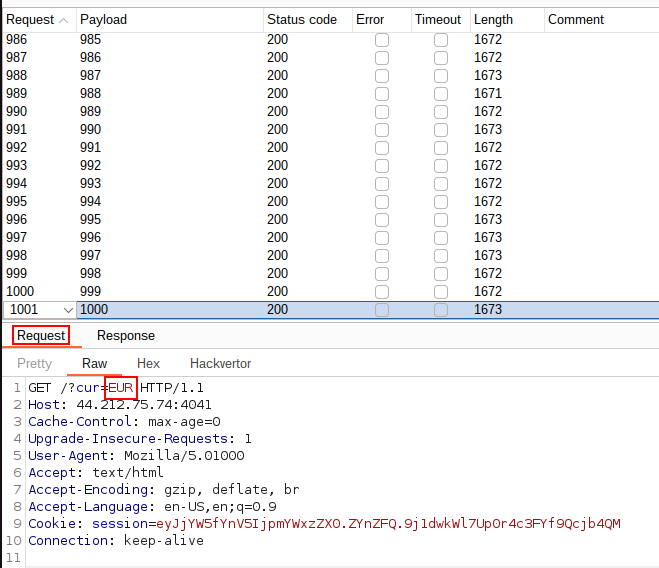Toggle Error checkbox in request 994 row
This screenshot has height=568, width=659.
[x=382, y=184]
